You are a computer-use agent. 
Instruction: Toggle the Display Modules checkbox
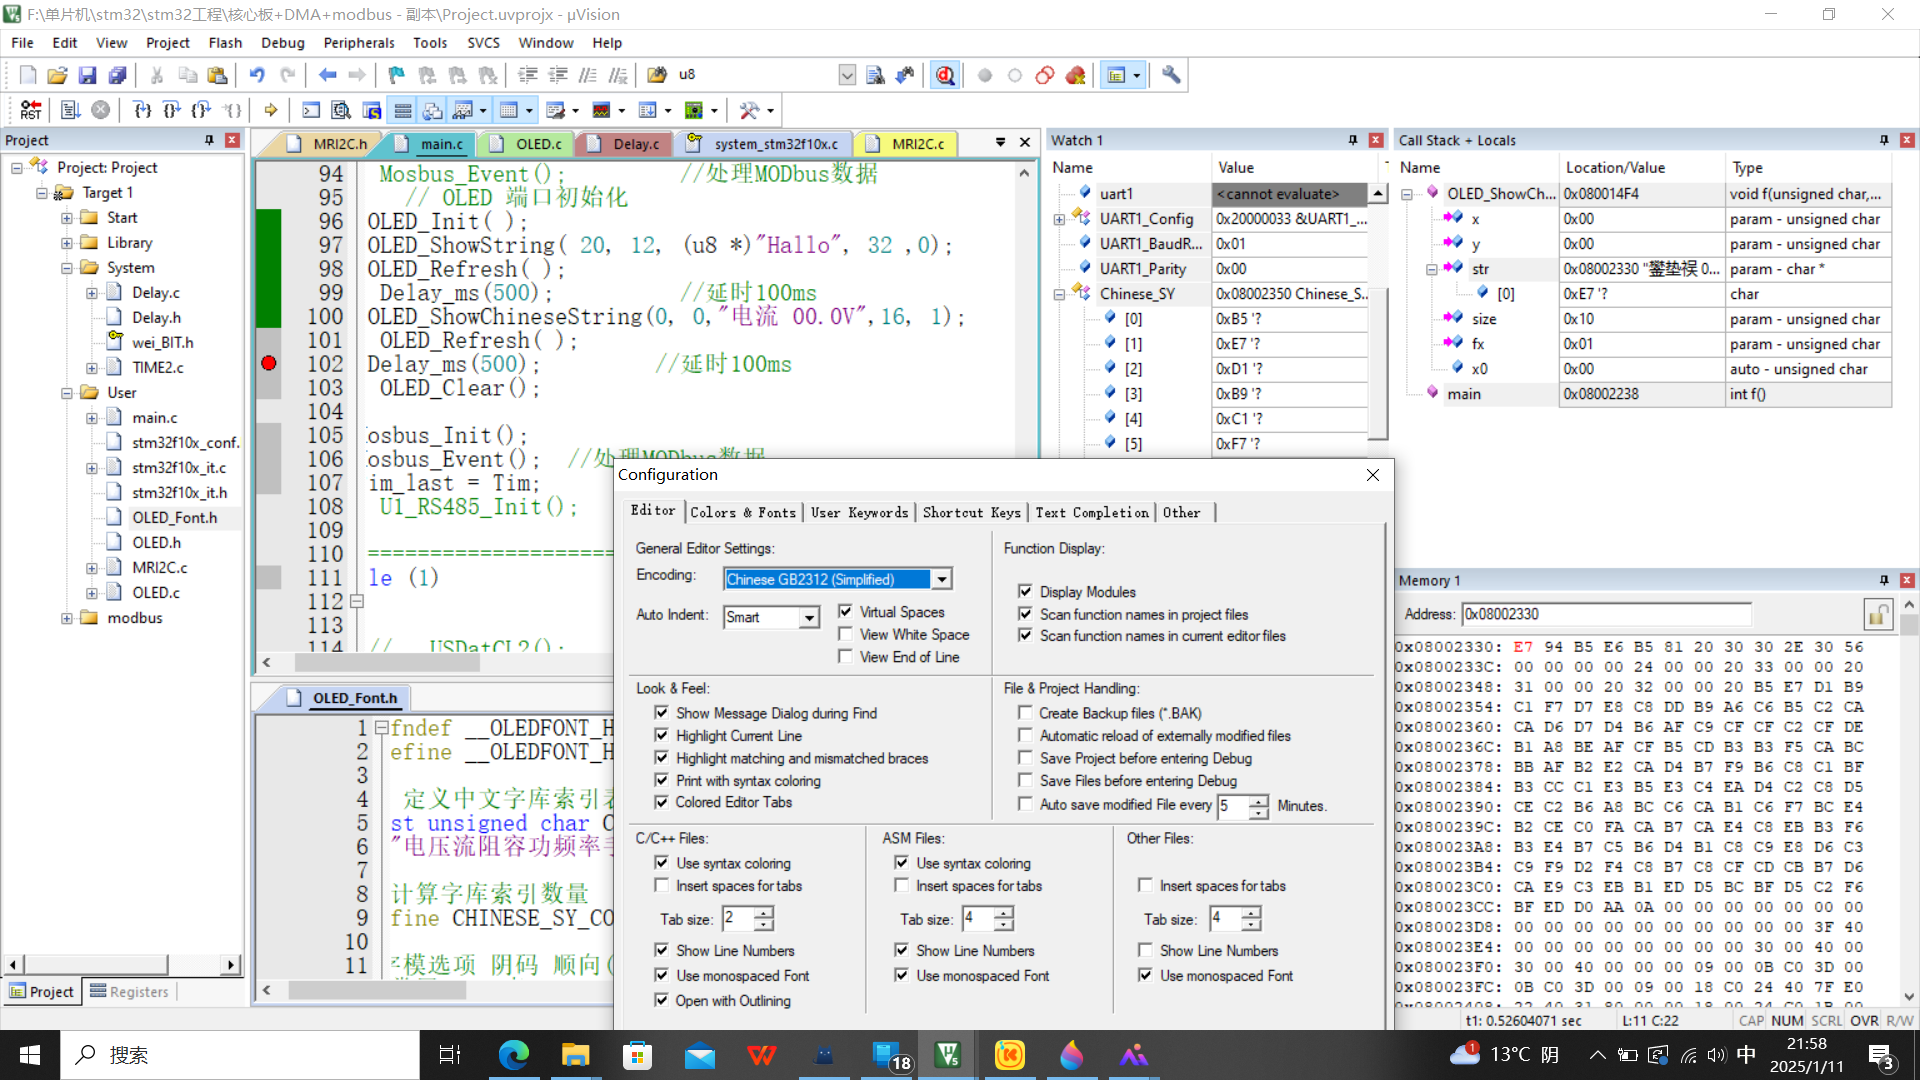click(x=1025, y=591)
